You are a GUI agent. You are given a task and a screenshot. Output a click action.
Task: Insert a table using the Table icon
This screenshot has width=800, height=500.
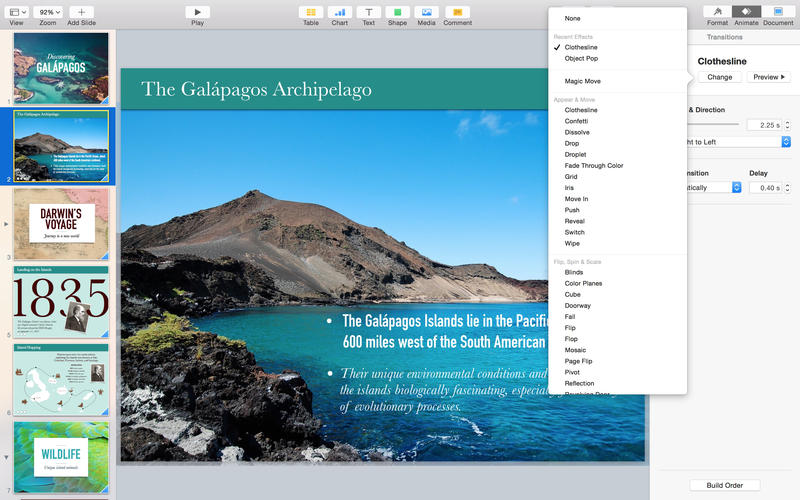pyautogui.click(x=311, y=12)
